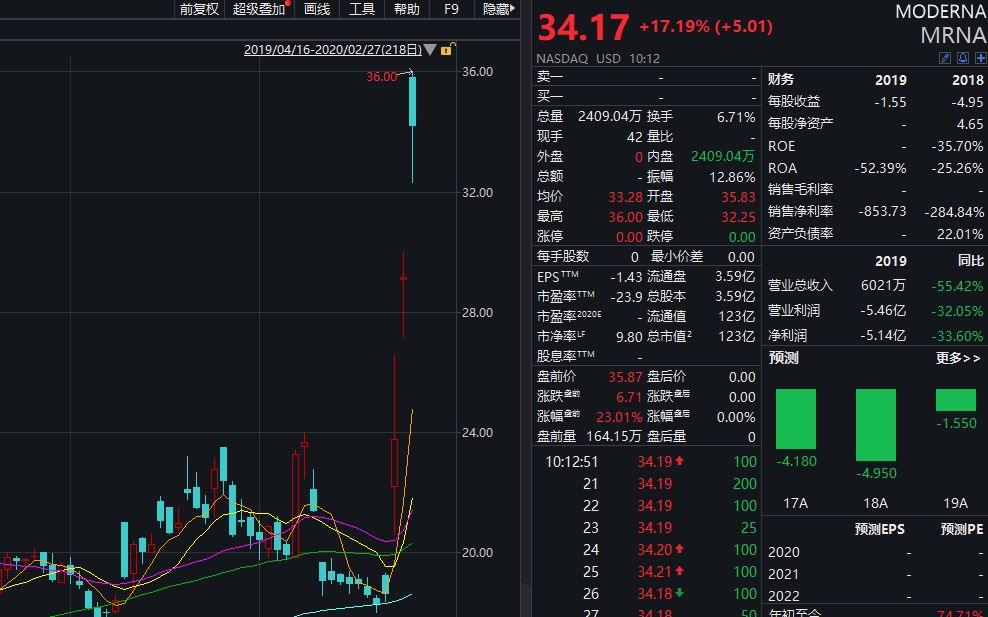This screenshot has height=617, width=988.
Task: Click the 每股收益 -1.55 EPS value
Action: point(890,102)
